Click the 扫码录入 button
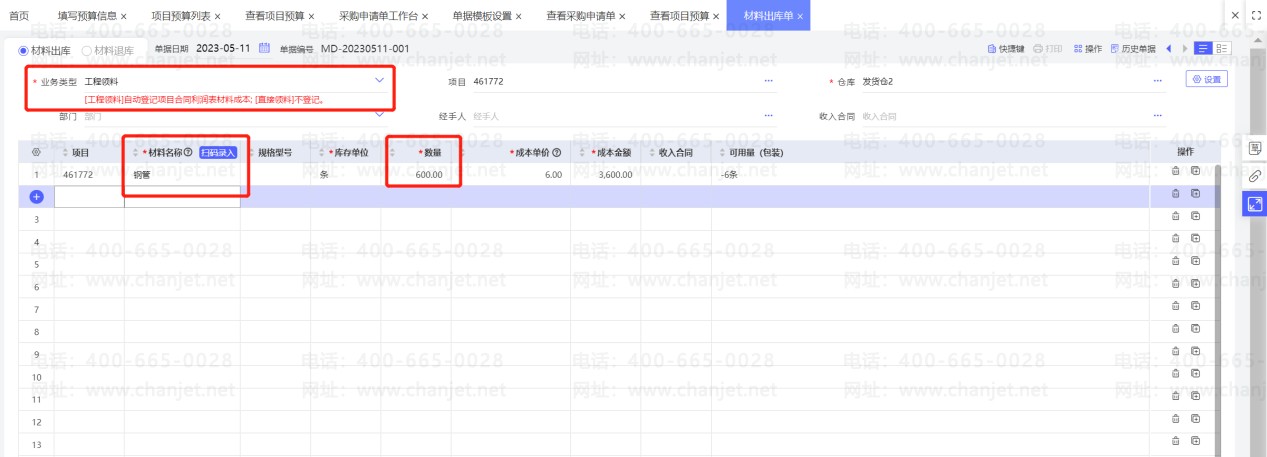Screen dimensions: 1267x457 217,153
